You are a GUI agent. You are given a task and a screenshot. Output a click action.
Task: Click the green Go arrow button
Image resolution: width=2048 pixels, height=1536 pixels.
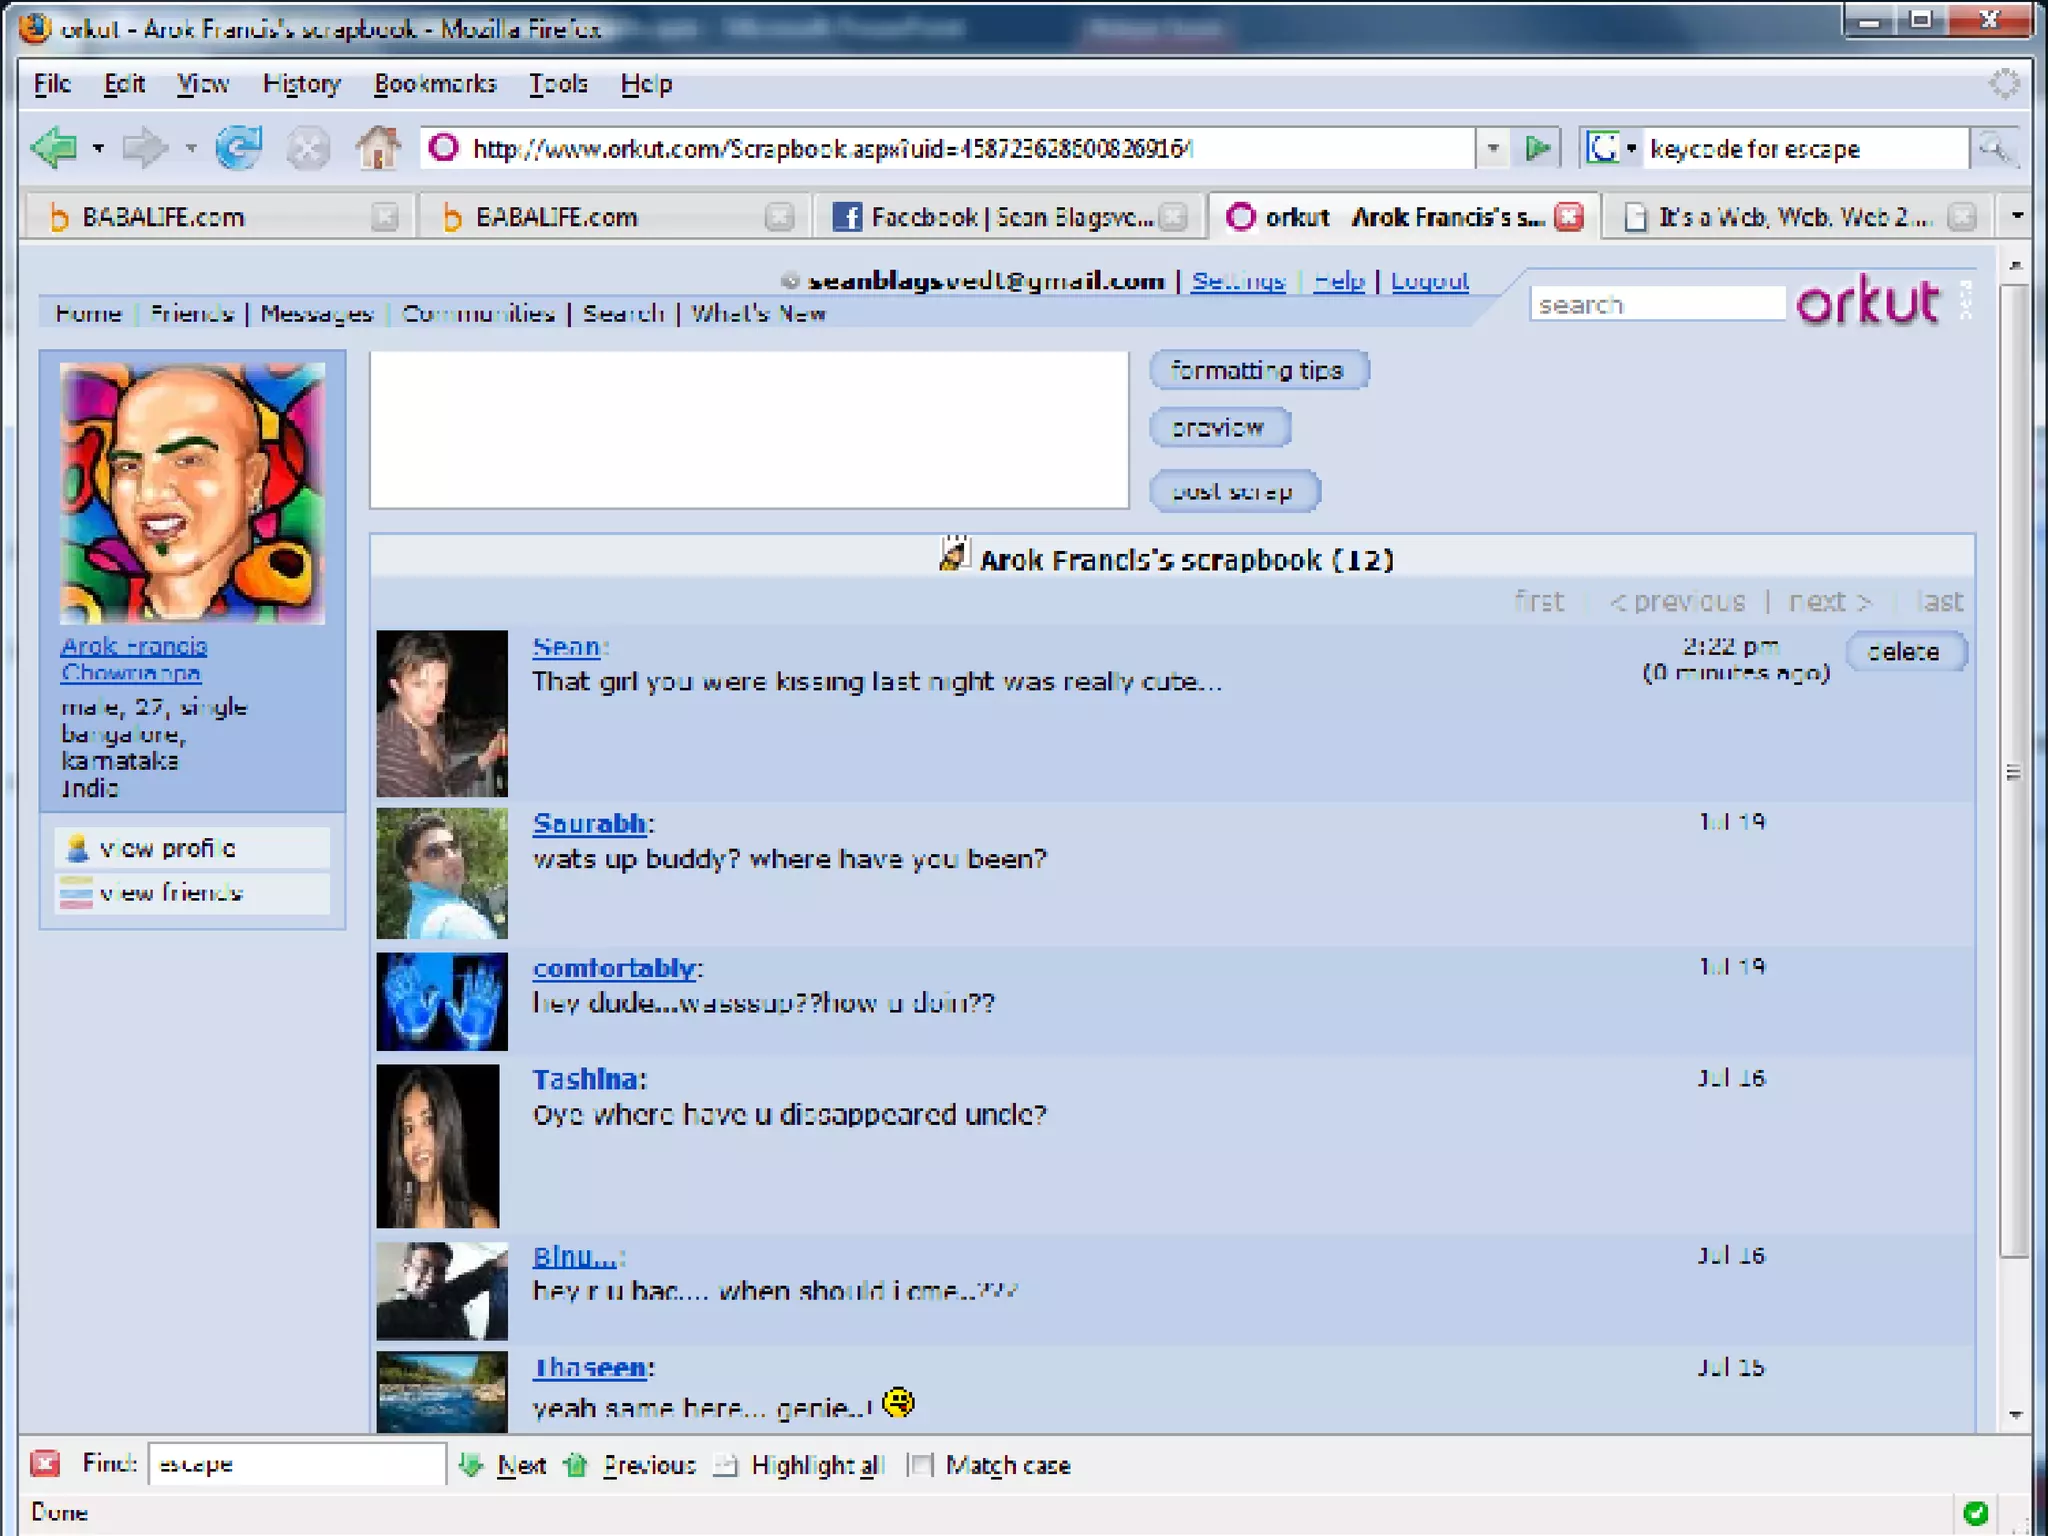click(1538, 149)
